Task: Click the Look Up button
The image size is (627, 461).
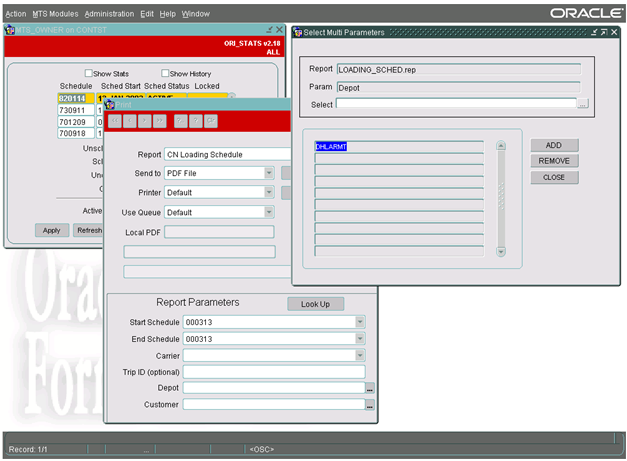Action: (x=315, y=304)
